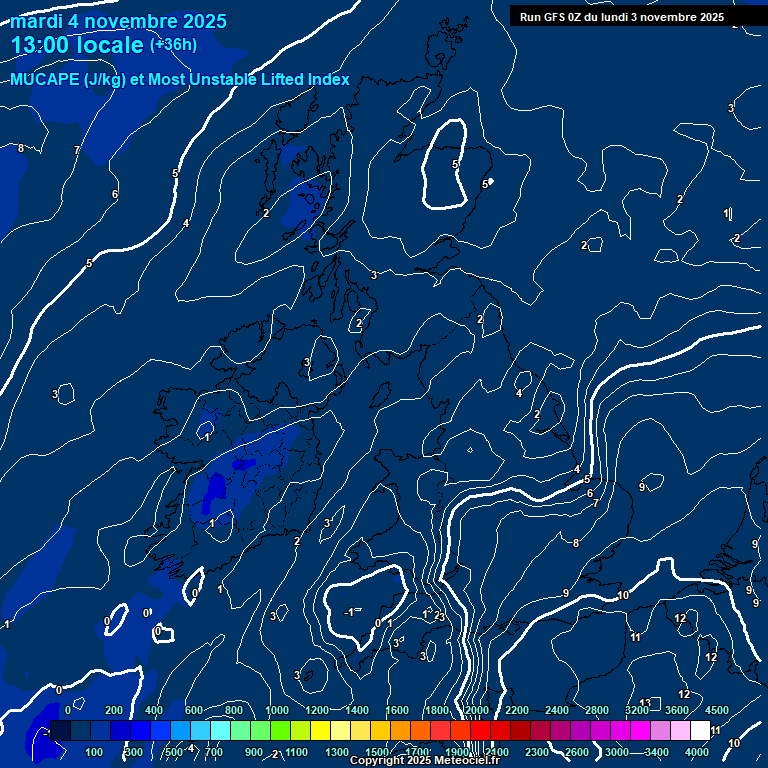Pick the bright red 2000 legend swatch
The height and width of the screenshot is (768, 768).
[x=480, y=731]
